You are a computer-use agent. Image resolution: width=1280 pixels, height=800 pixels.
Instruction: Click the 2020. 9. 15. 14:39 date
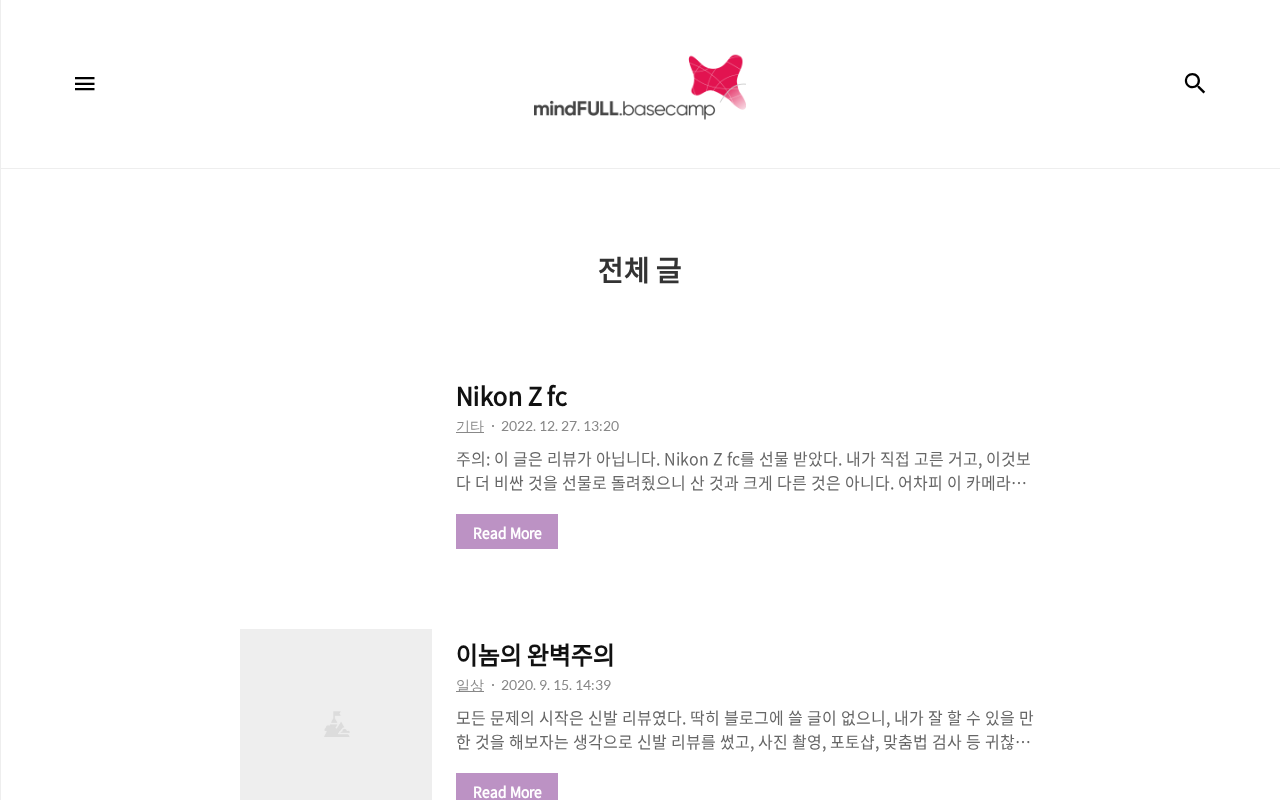[x=556, y=685]
